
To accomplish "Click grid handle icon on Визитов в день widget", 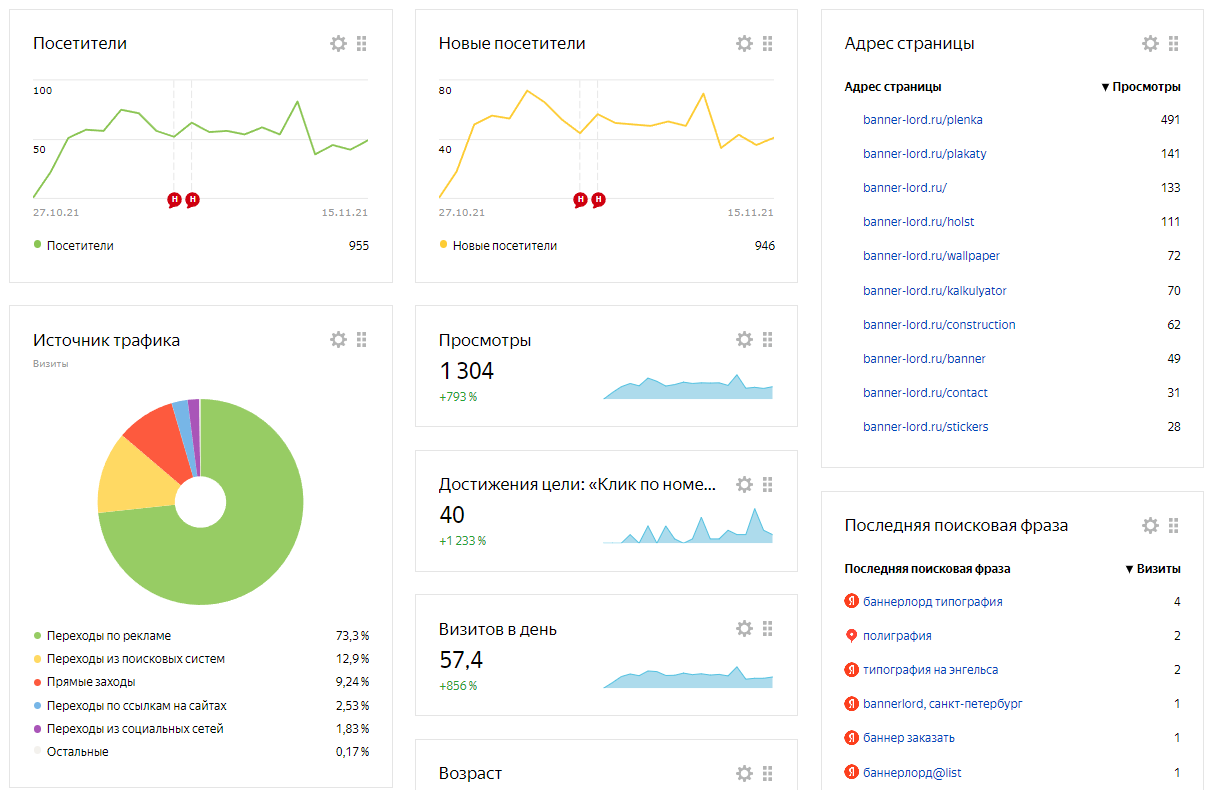I will (768, 628).
